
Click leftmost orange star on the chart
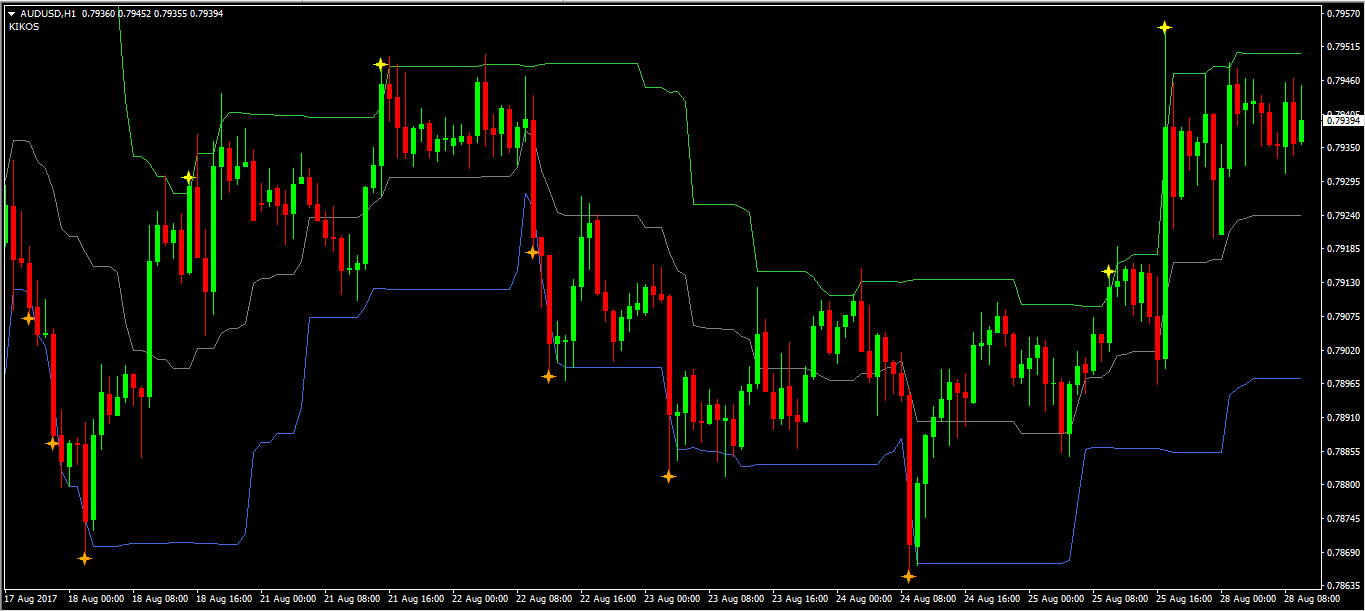point(28,318)
